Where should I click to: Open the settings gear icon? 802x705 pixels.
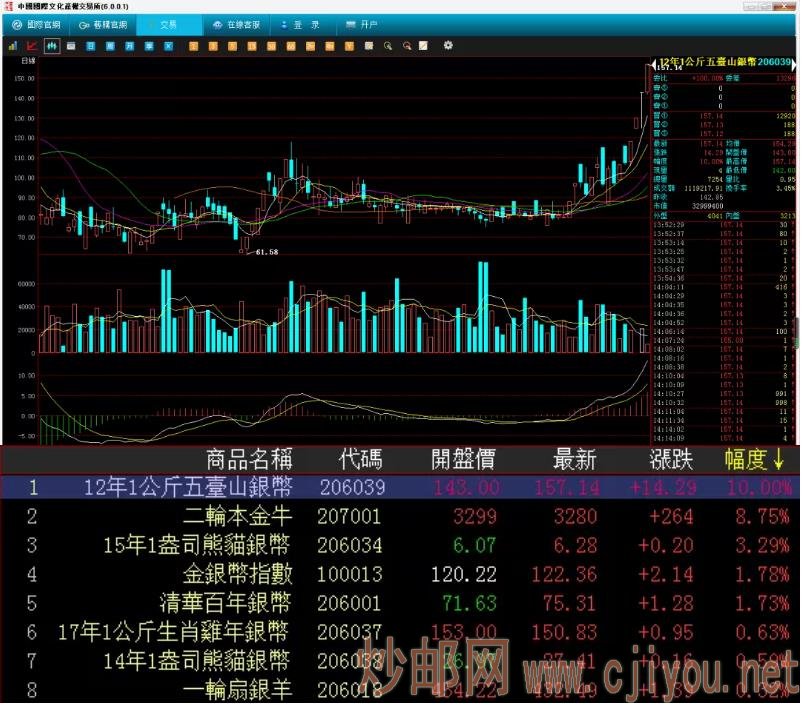448,45
